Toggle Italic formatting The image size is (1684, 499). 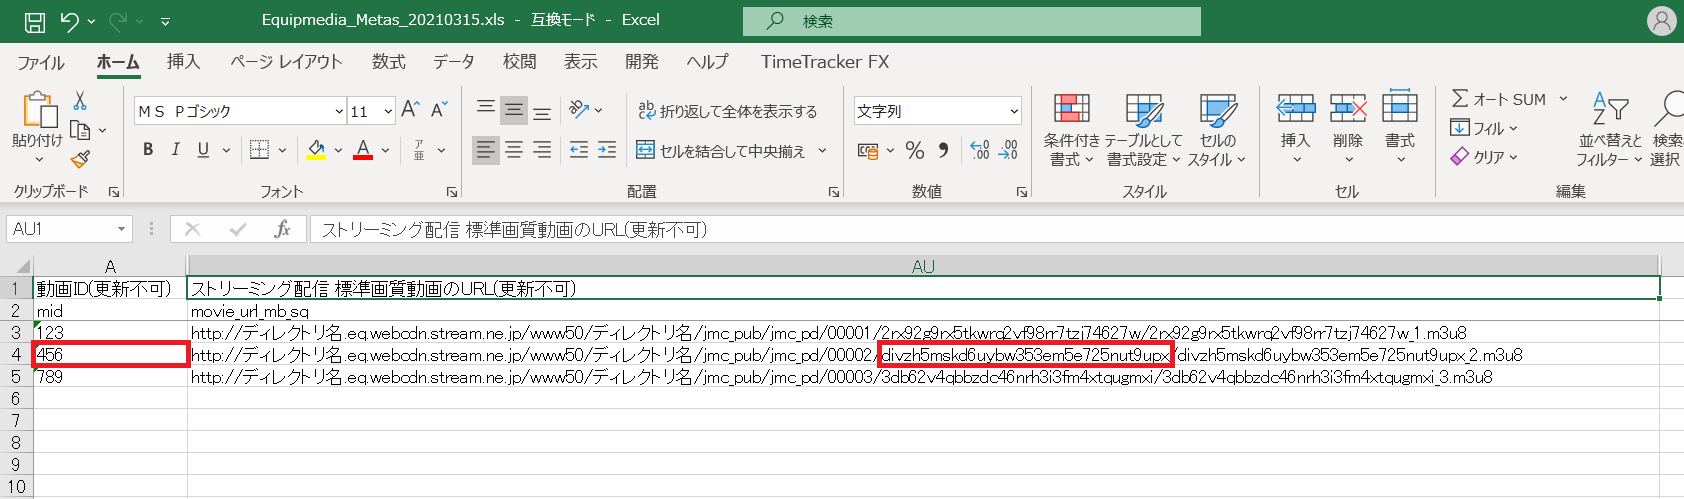pos(175,150)
